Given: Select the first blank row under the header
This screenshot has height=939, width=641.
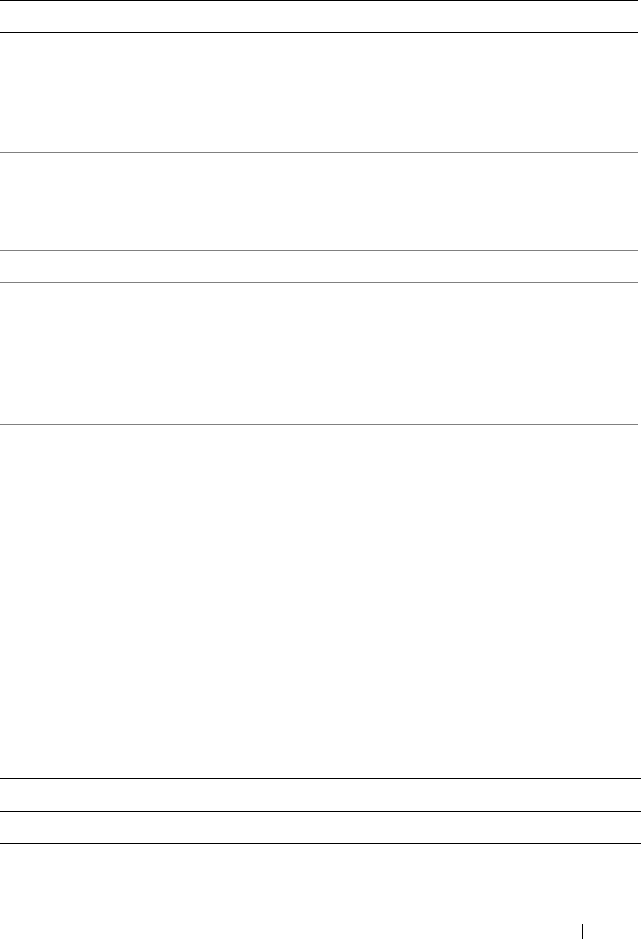Looking at the screenshot, I should click(x=320, y=92).
